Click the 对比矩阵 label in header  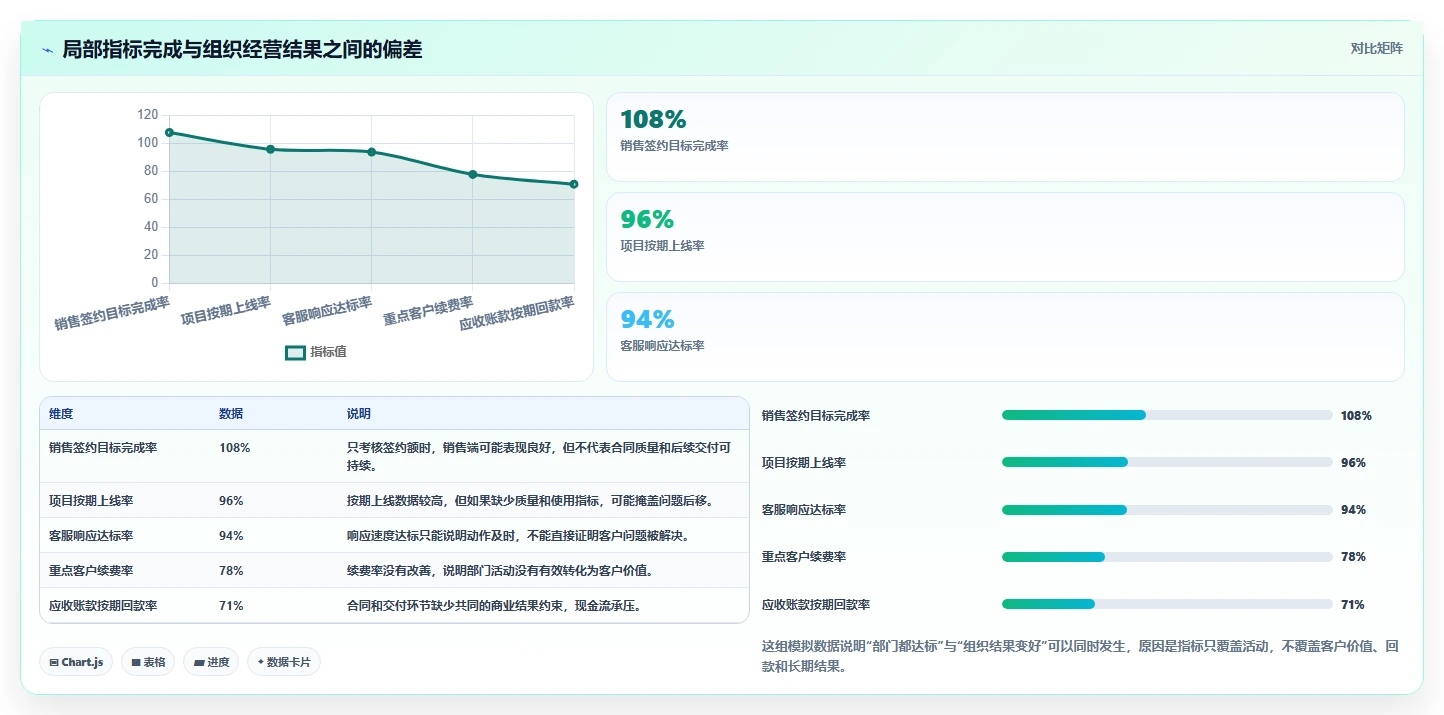tap(1376, 48)
